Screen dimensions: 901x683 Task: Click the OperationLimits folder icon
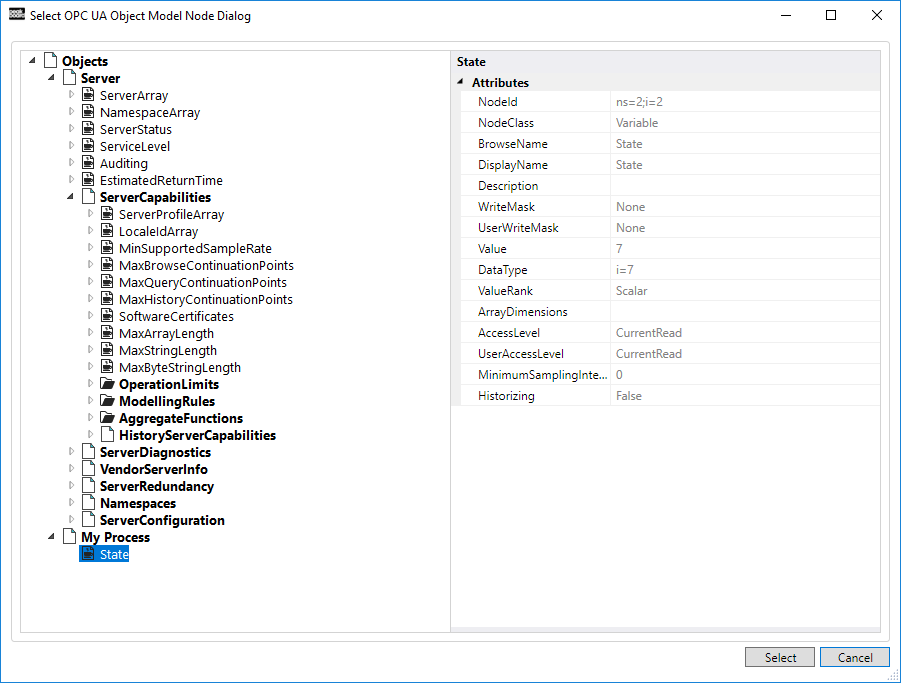107,385
